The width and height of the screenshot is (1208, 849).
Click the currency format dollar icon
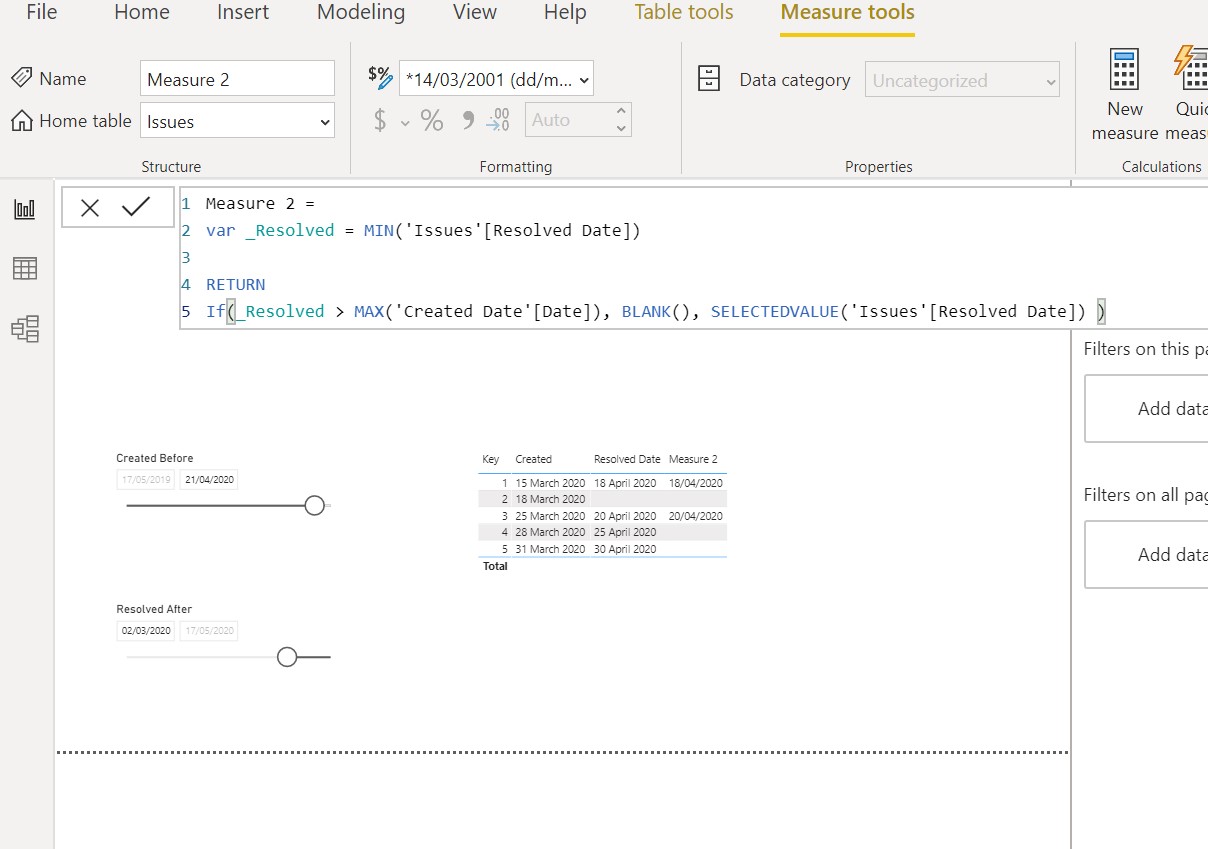[380, 121]
